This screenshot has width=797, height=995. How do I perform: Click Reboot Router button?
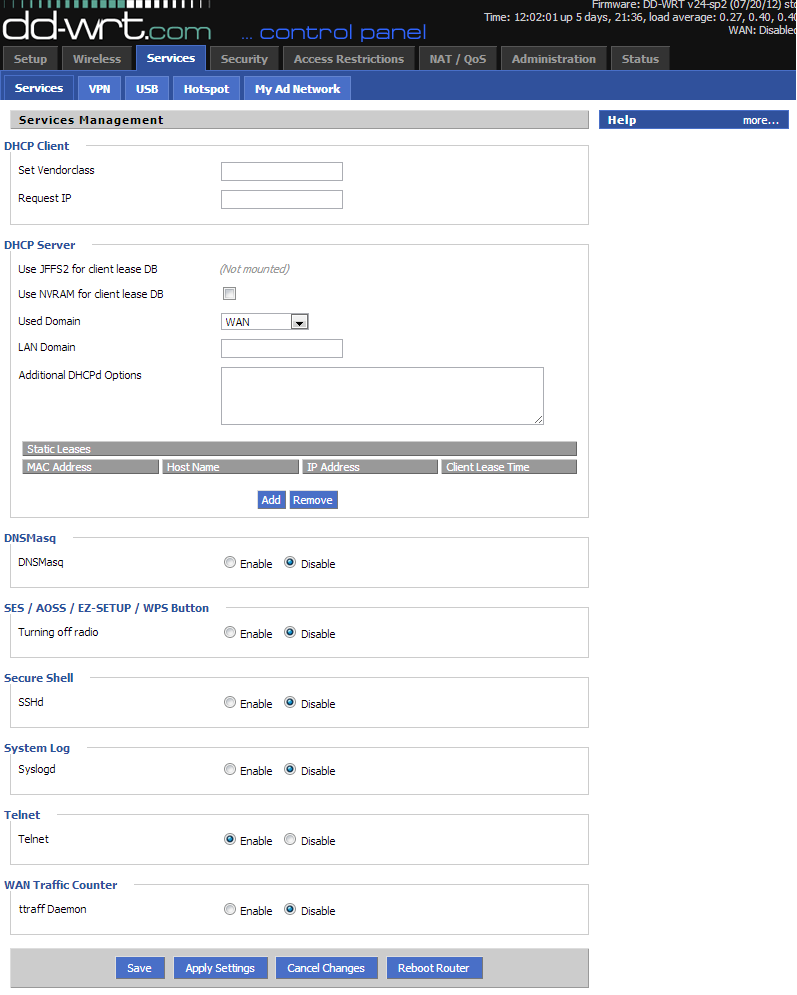(433, 968)
